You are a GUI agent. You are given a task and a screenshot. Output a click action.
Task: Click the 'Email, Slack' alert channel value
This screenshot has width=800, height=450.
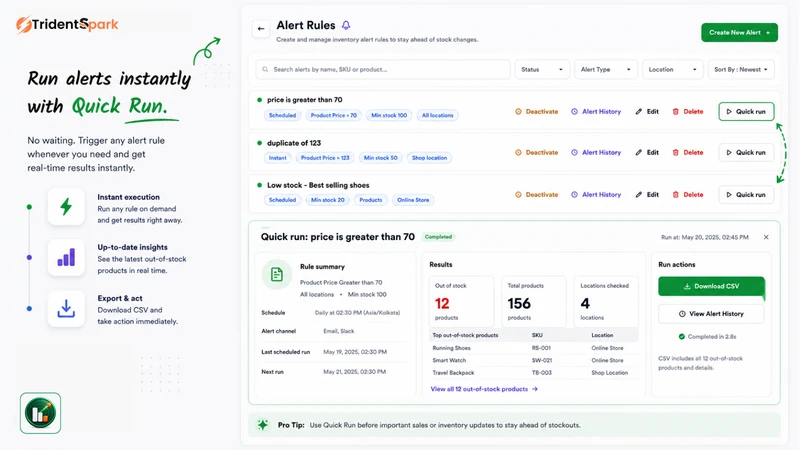tap(339, 331)
